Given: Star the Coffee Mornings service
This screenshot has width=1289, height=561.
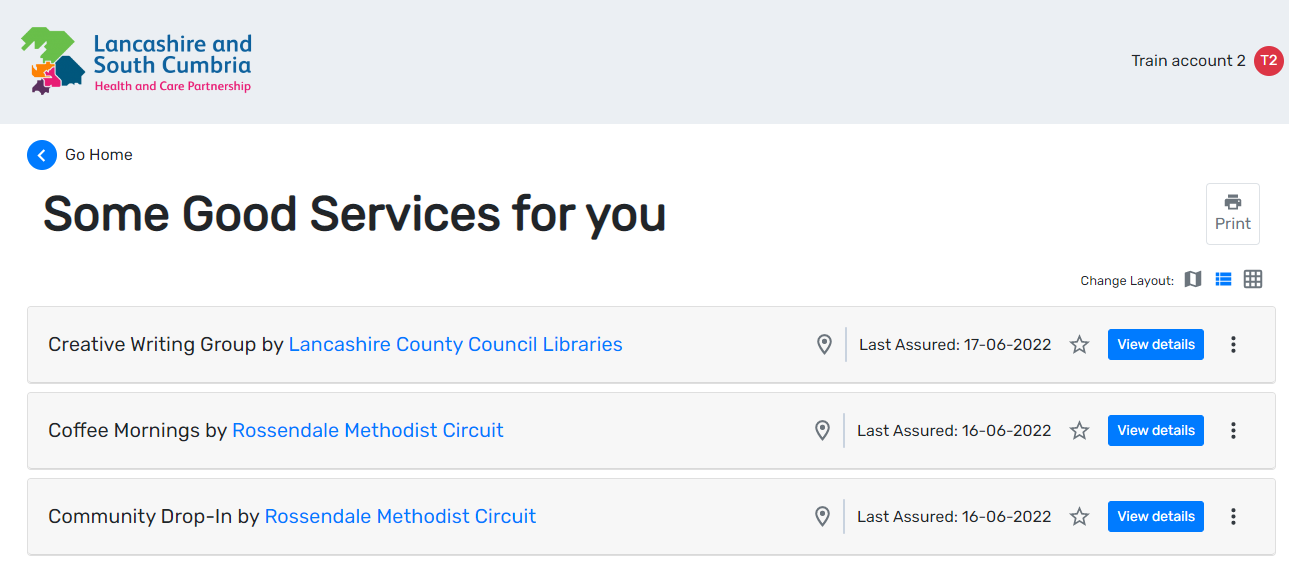Looking at the screenshot, I should 1079,431.
